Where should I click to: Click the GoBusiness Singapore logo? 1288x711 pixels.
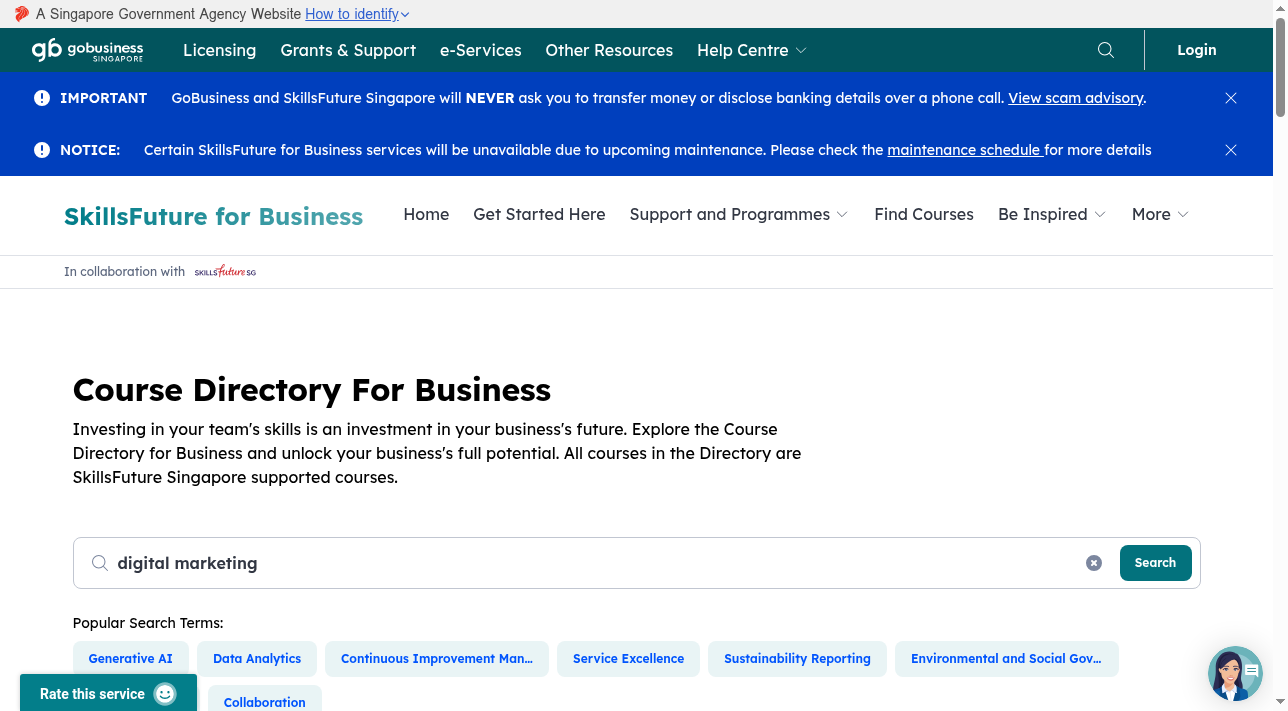click(x=87, y=50)
